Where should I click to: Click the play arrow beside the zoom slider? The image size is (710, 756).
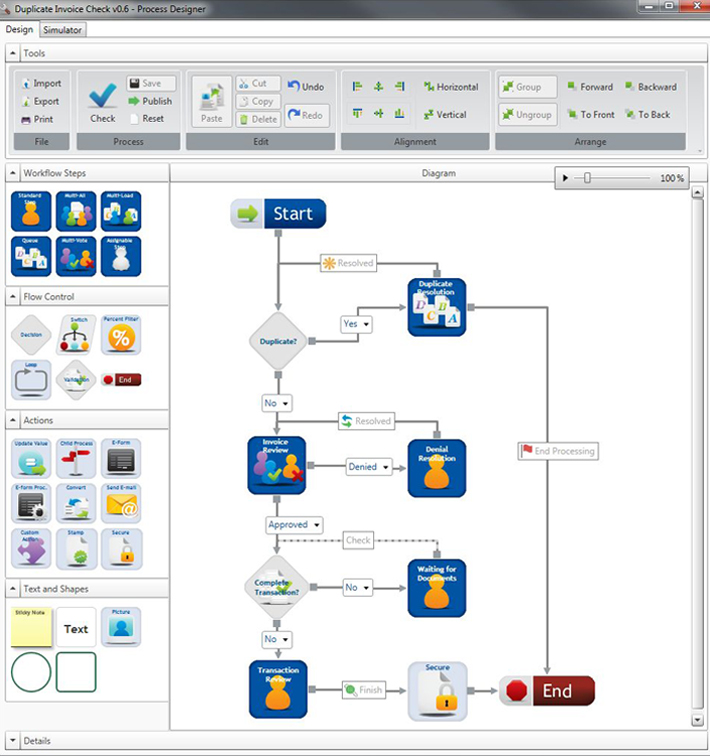coord(565,178)
